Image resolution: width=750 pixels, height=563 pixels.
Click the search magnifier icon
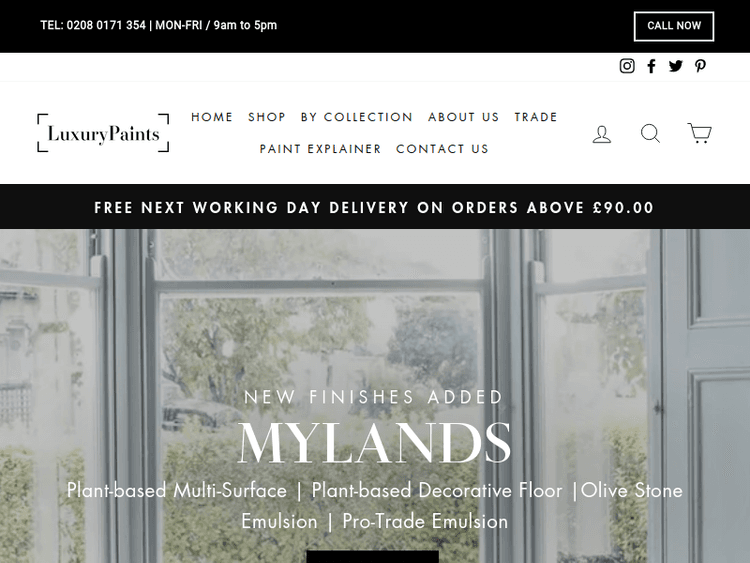click(x=651, y=133)
